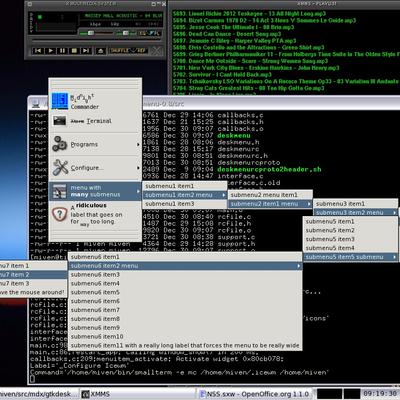The height and width of the screenshot is (400, 400).
Task: Click deskmenurcproto2header.sh in terminal listing
Action: [x=269, y=169]
